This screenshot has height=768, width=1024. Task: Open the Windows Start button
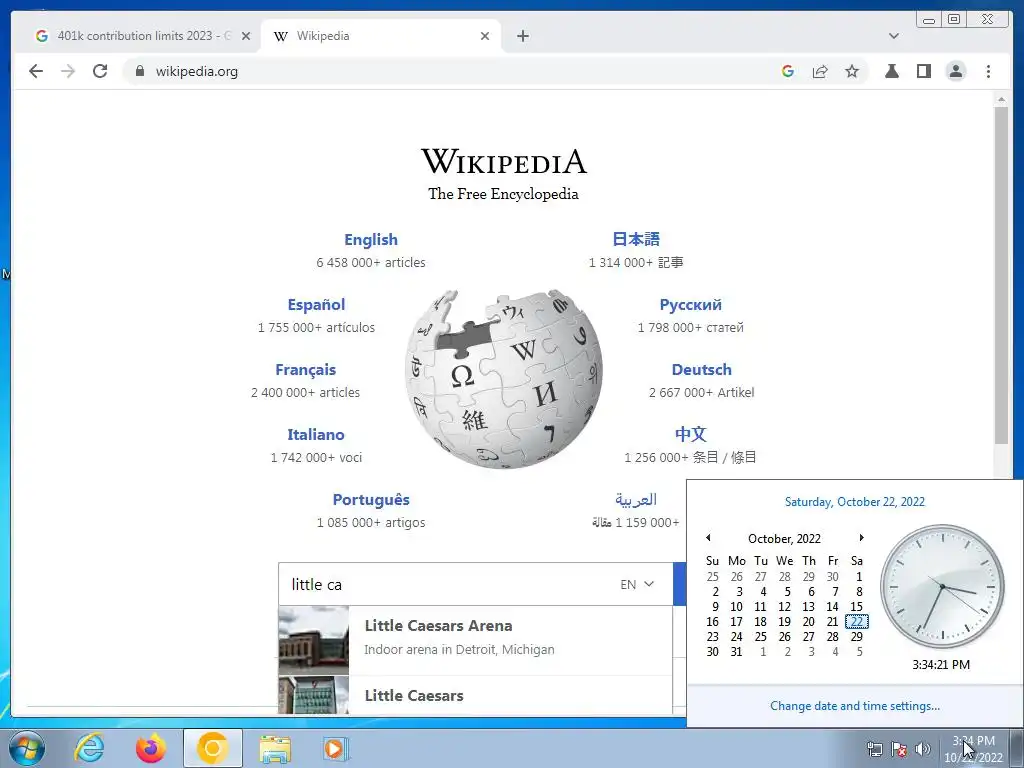pyautogui.click(x=26, y=748)
